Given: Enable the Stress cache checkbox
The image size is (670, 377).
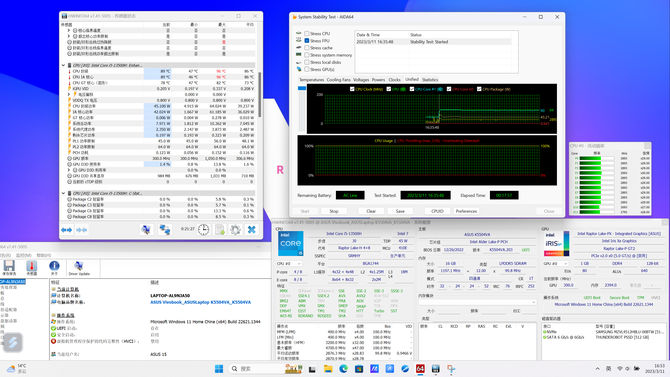Looking at the screenshot, I should click(x=307, y=48).
